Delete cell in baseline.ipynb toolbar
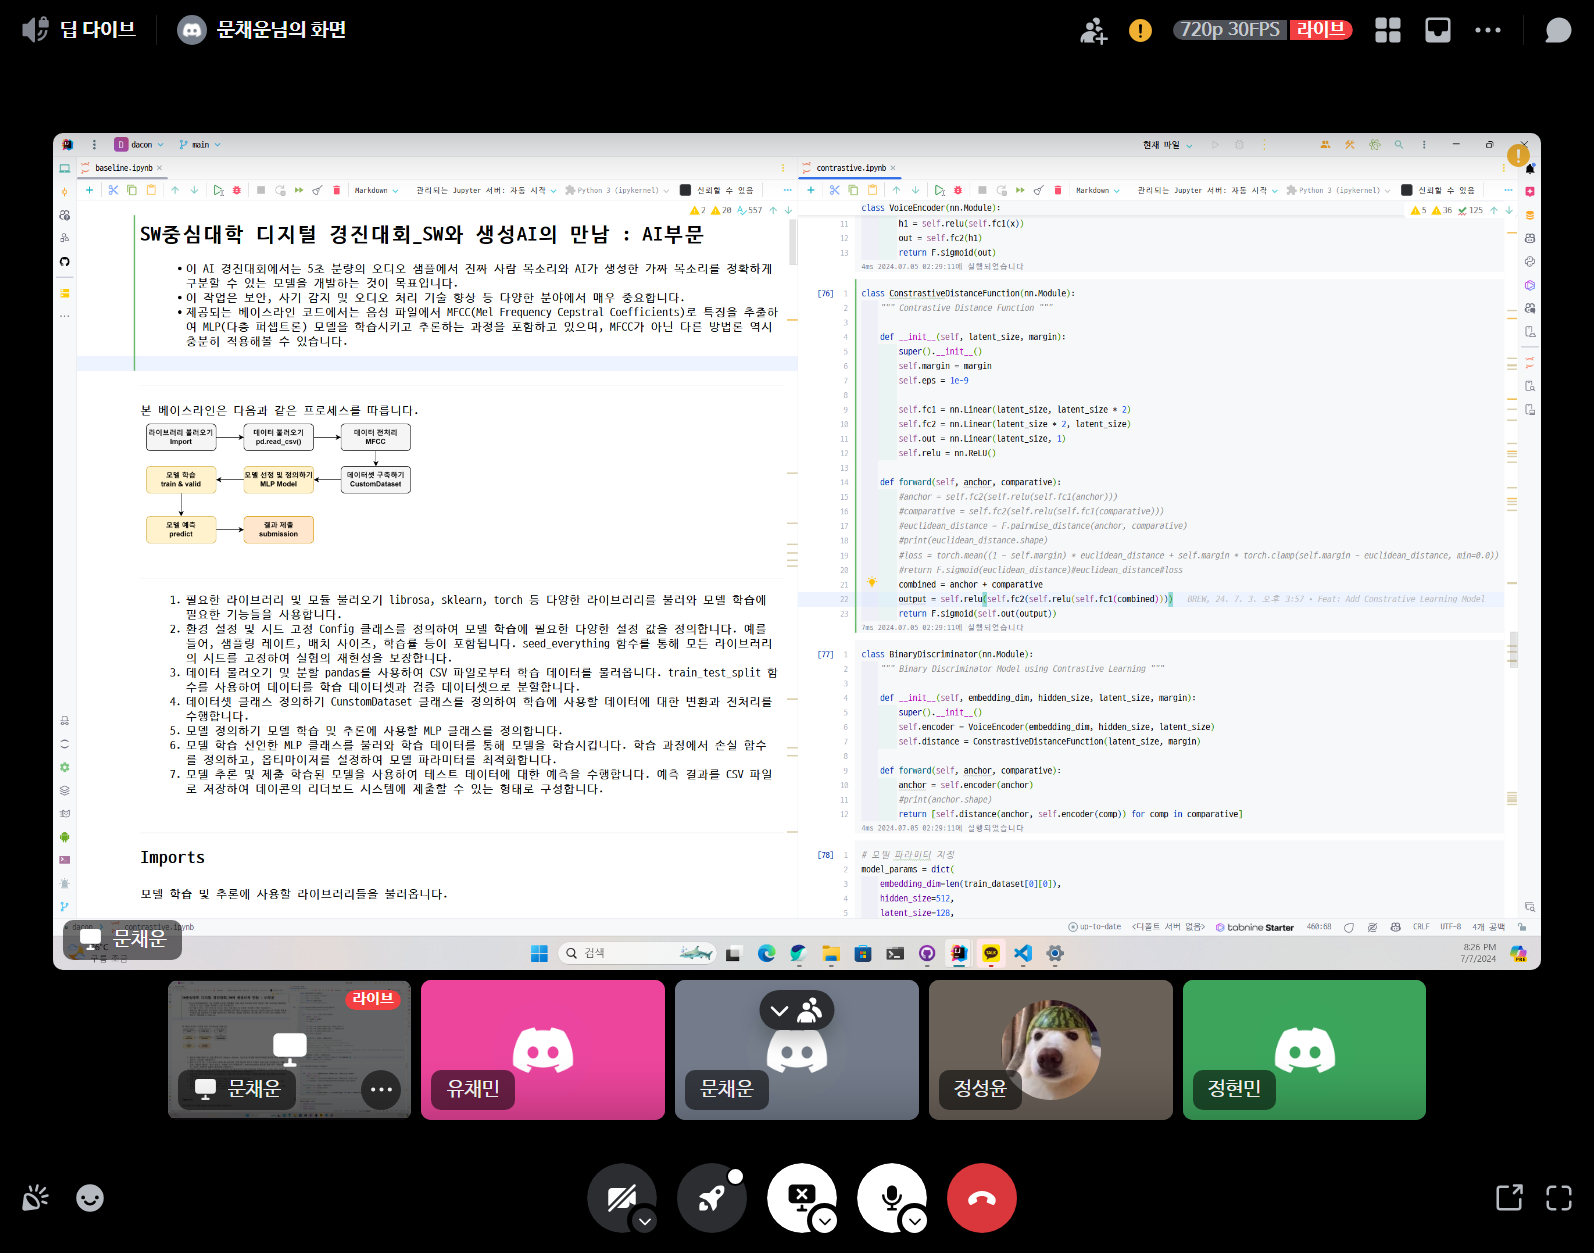This screenshot has height=1253, width=1594. 337,190
